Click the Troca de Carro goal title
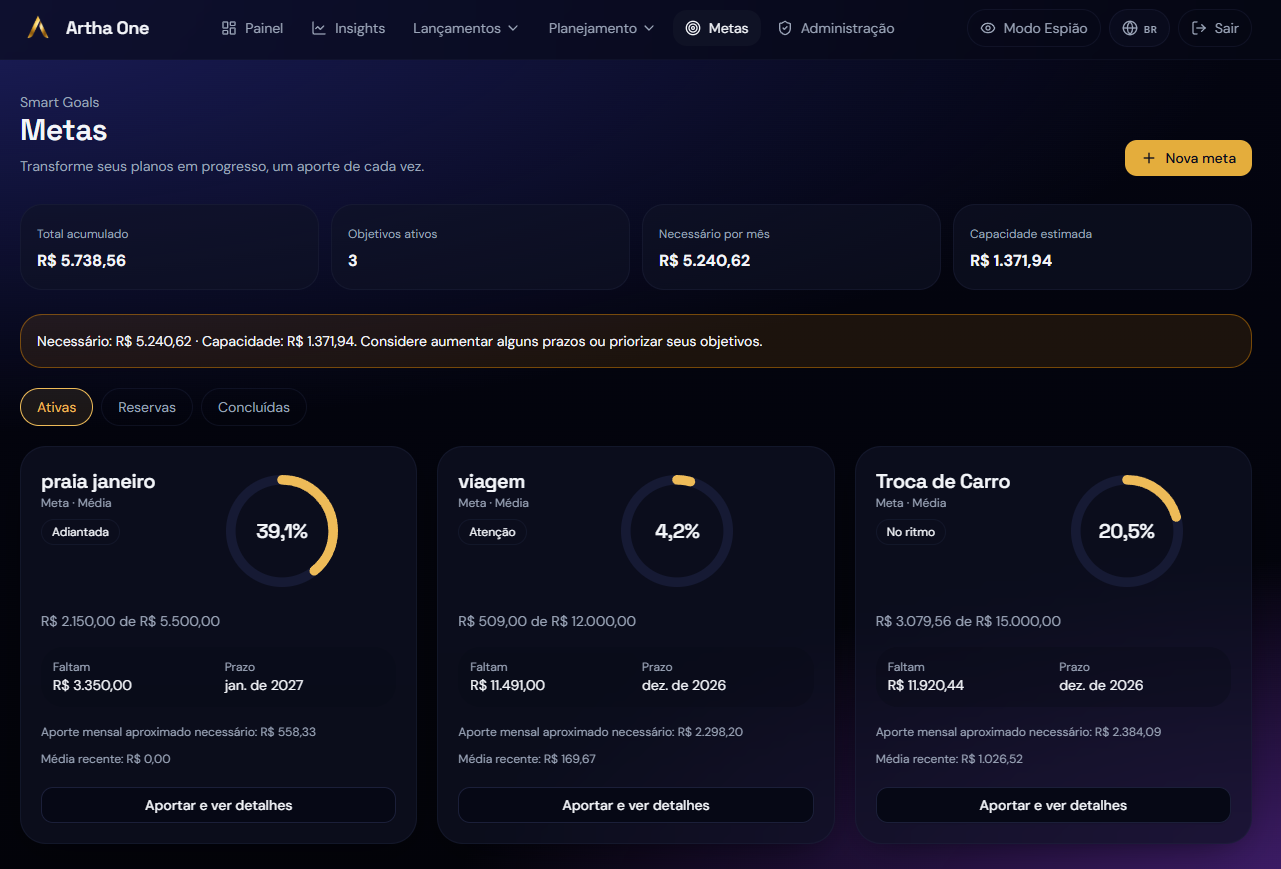The width and height of the screenshot is (1281, 869). coord(943,481)
